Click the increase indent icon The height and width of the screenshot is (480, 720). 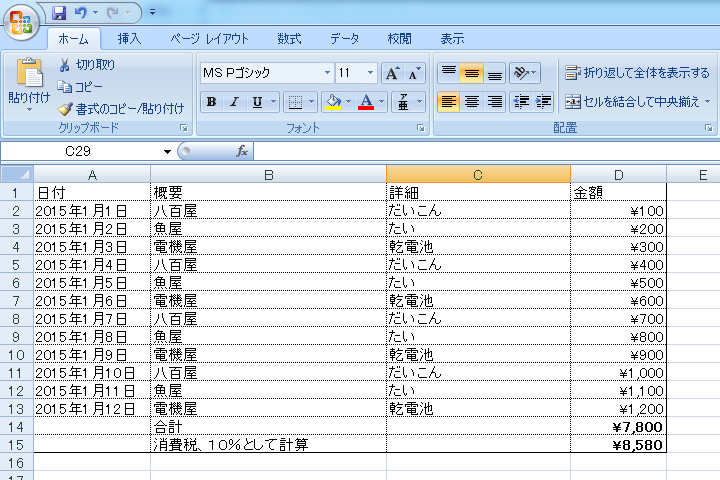coord(544,101)
